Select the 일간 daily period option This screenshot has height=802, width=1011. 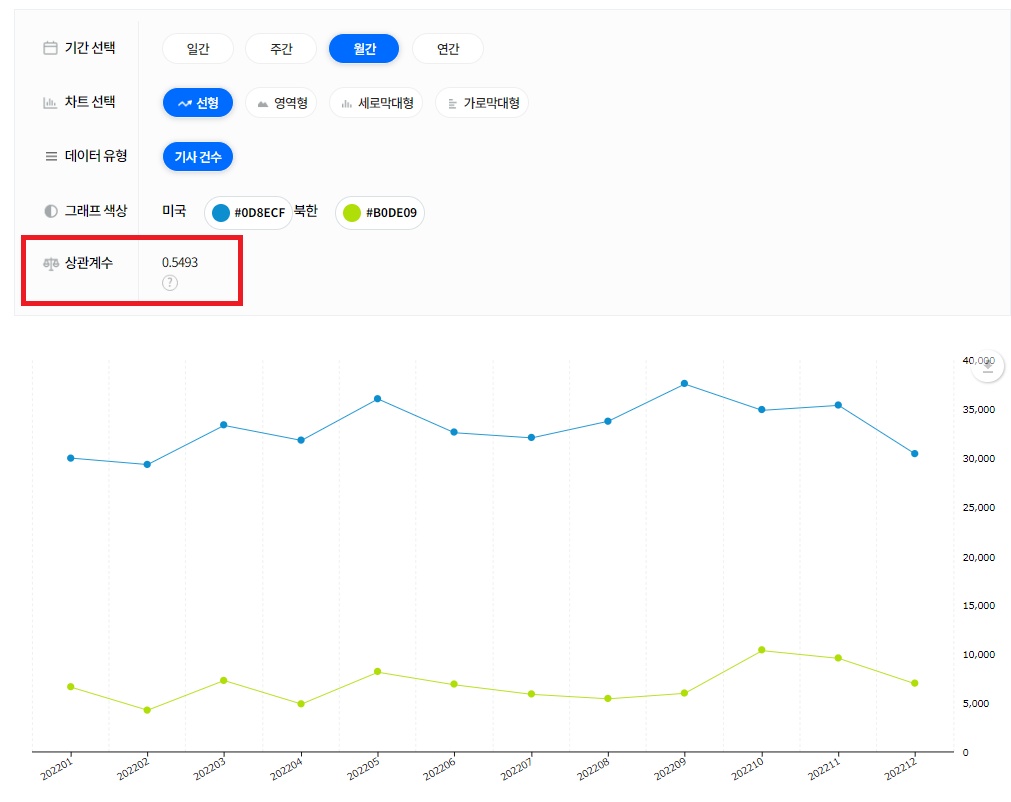click(x=198, y=49)
